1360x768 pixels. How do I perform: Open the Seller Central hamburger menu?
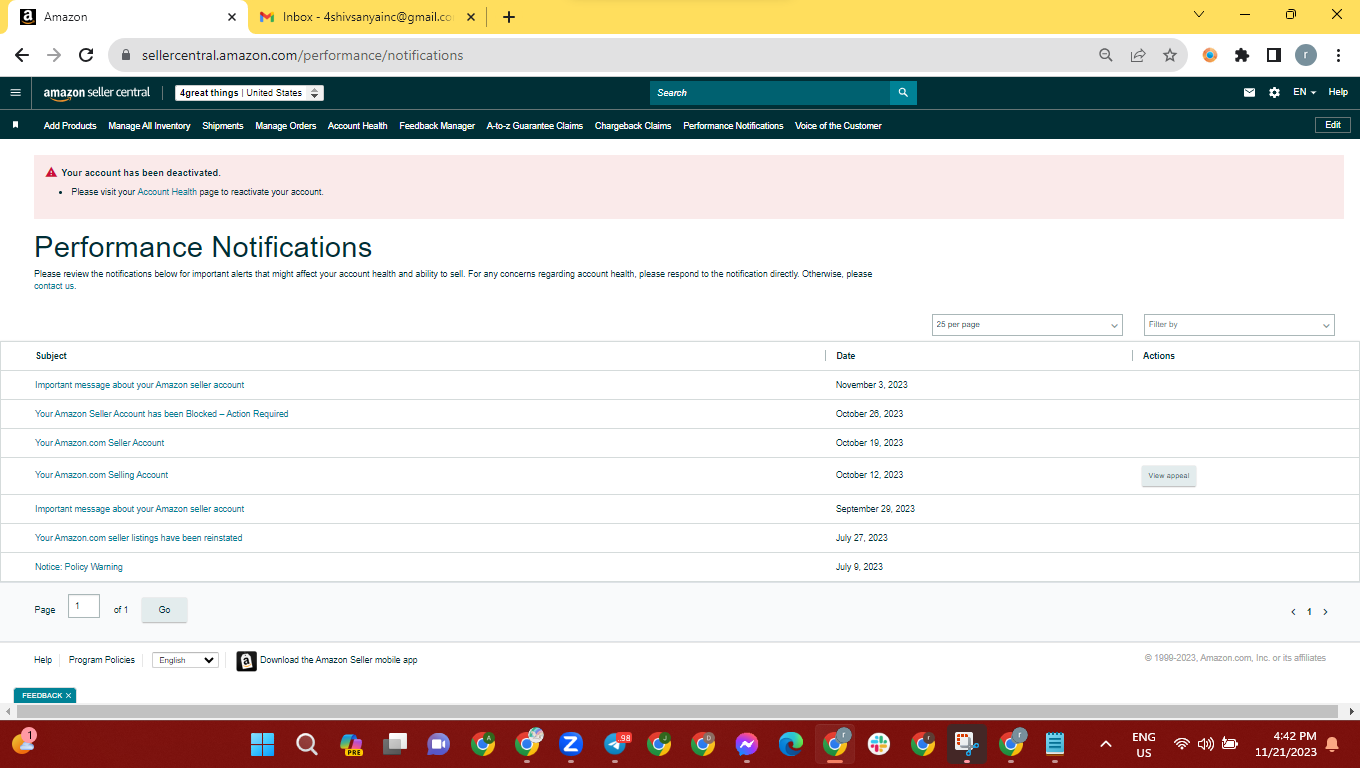point(15,93)
